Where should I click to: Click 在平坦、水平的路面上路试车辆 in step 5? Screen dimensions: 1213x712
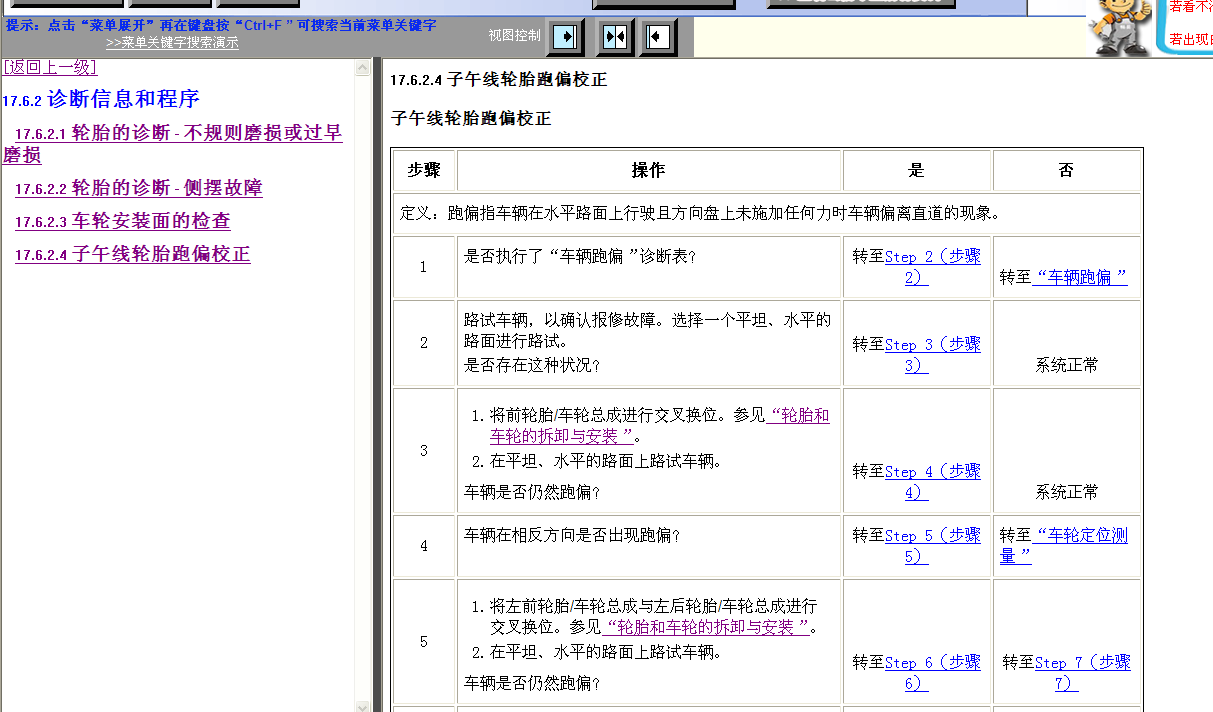click(x=606, y=653)
